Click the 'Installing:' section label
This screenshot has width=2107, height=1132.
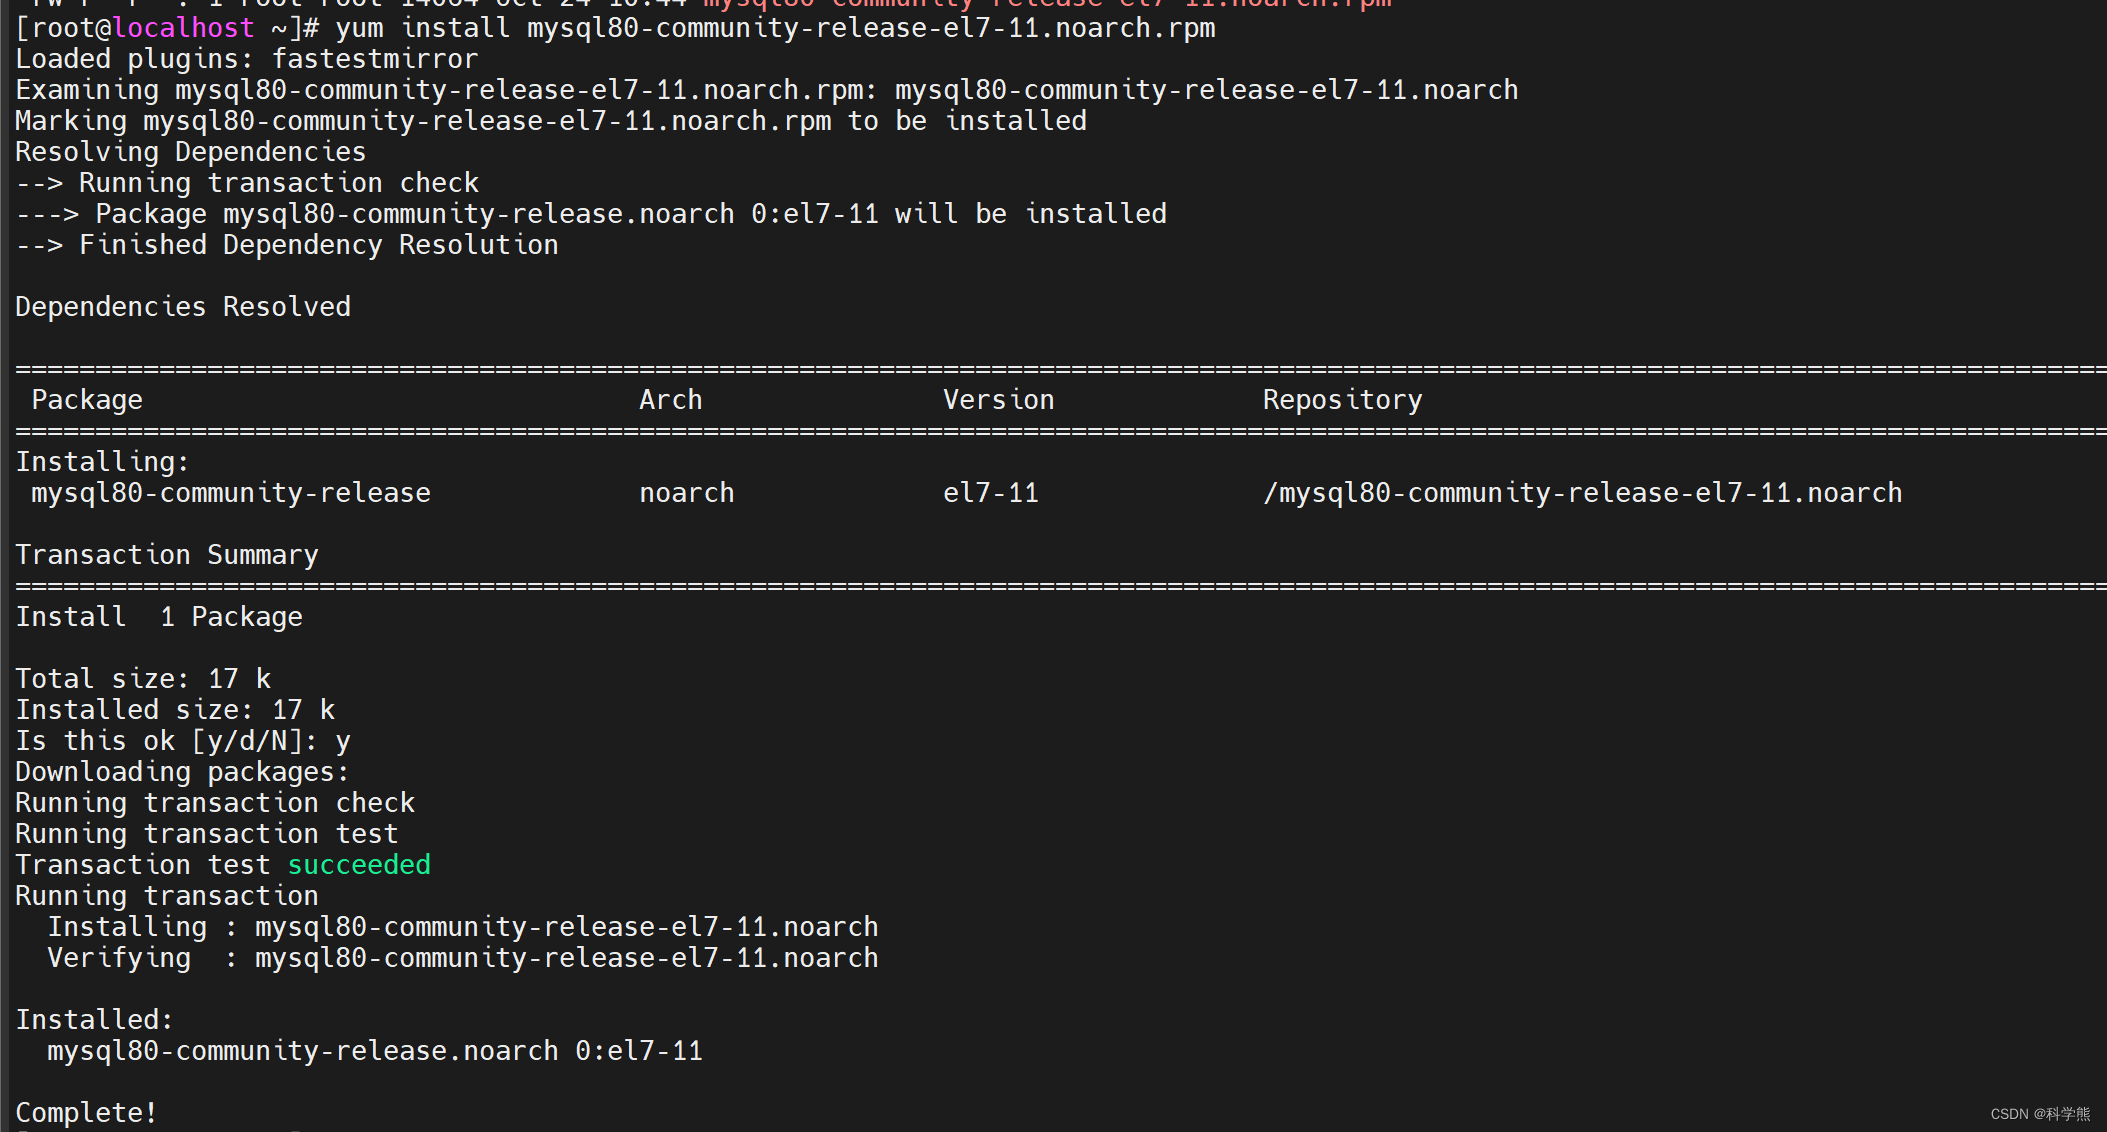(103, 462)
